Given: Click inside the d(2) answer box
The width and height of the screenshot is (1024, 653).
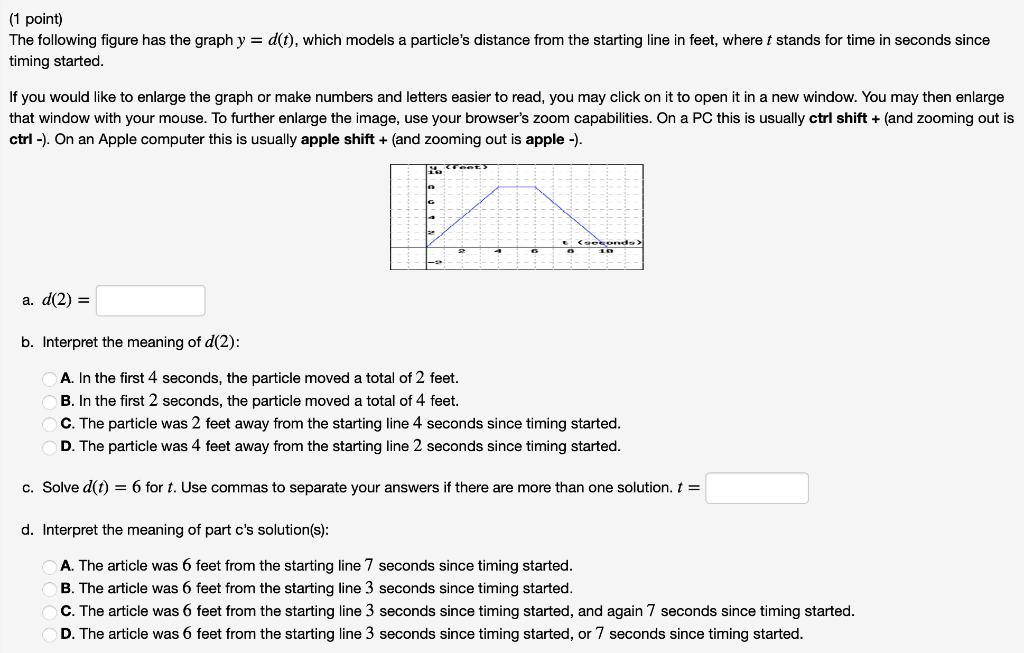Looking at the screenshot, I should (x=150, y=300).
